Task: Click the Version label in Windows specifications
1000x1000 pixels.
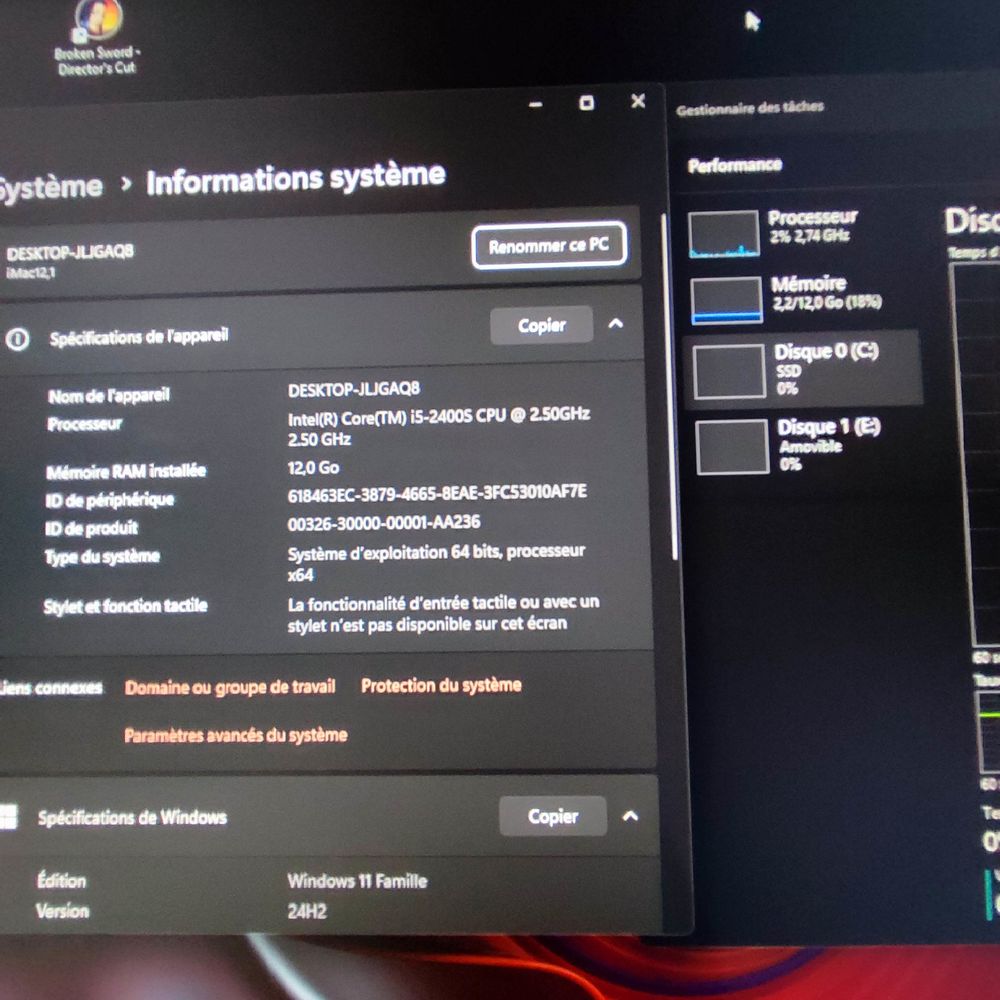Action: [x=62, y=910]
